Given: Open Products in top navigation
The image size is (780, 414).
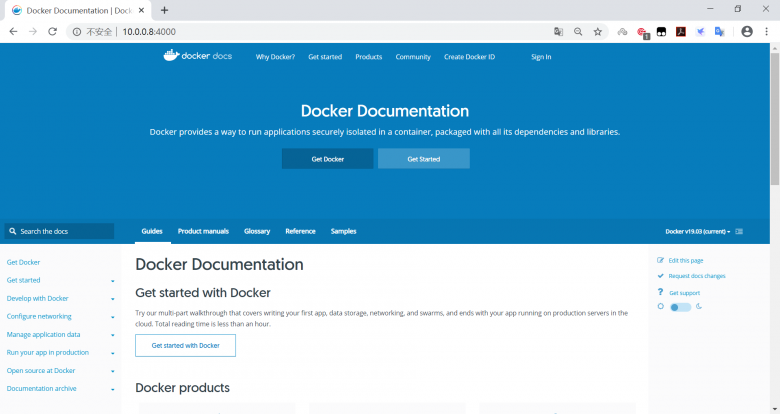Looking at the screenshot, I should click(369, 57).
